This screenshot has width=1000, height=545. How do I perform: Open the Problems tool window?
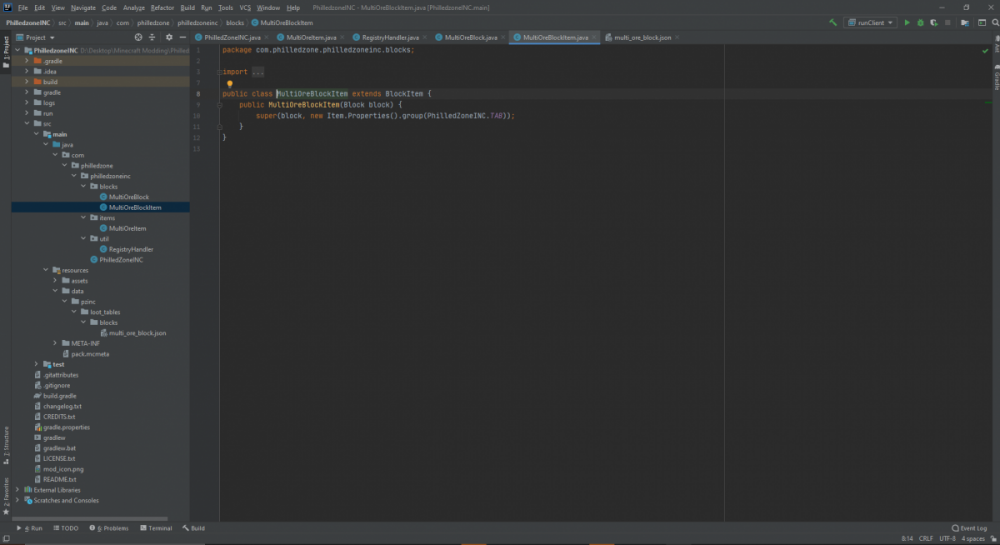pos(109,528)
